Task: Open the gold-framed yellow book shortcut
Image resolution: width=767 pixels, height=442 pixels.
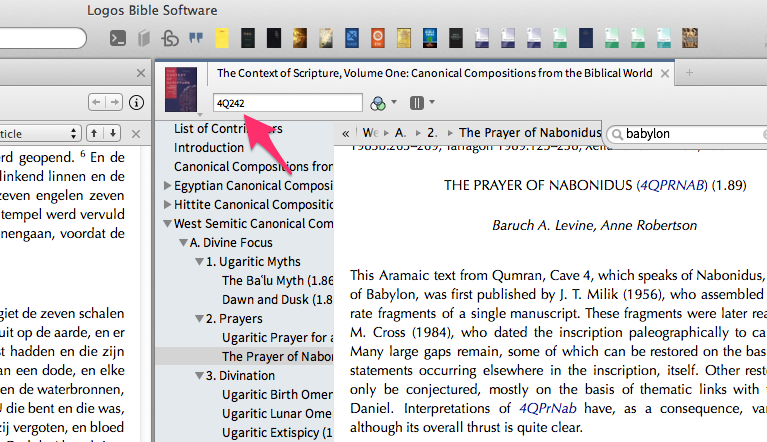Action: click(x=404, y=38)
